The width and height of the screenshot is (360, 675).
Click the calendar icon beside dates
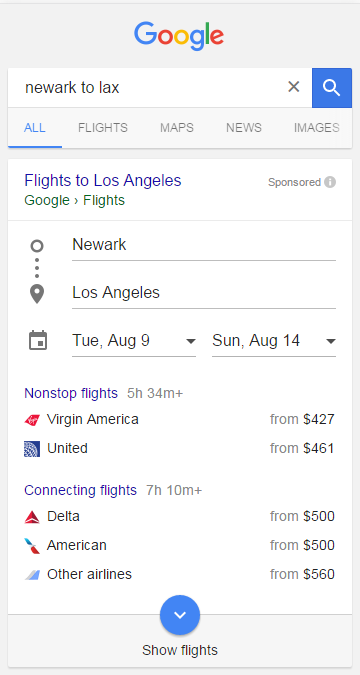[37, 341]
